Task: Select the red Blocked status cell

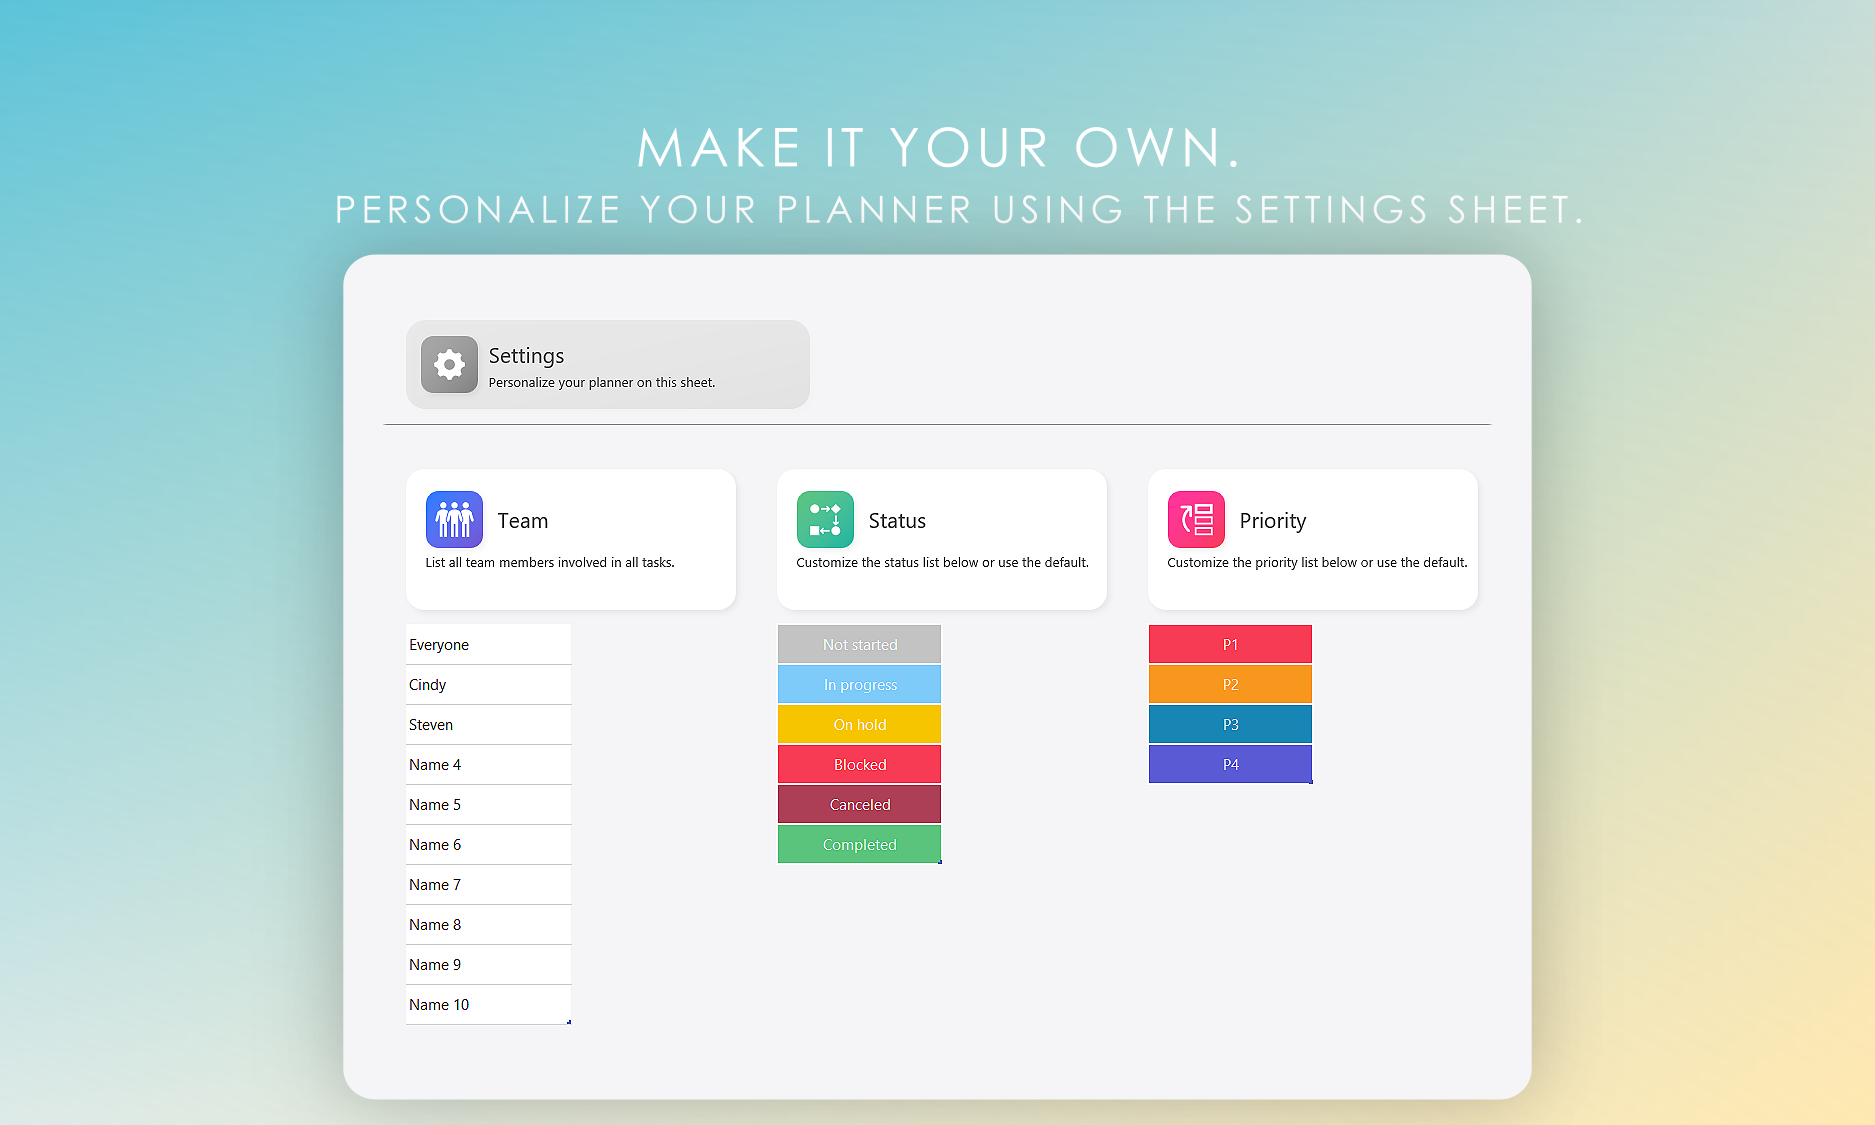Action: (x=859, y=764)
